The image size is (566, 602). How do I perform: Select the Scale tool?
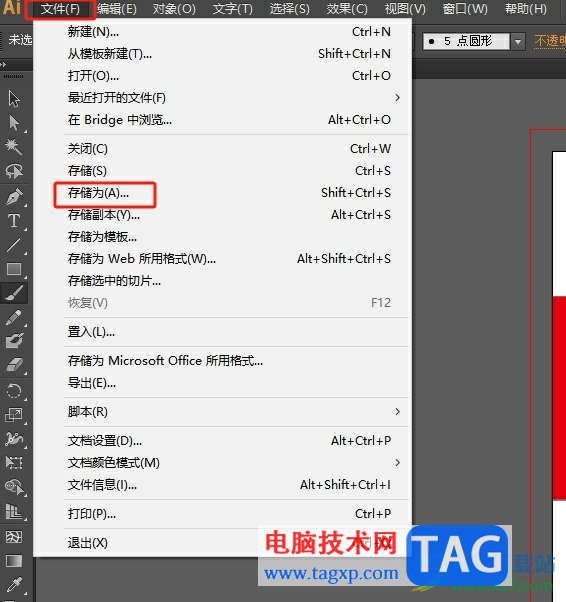tap(14, 415)
